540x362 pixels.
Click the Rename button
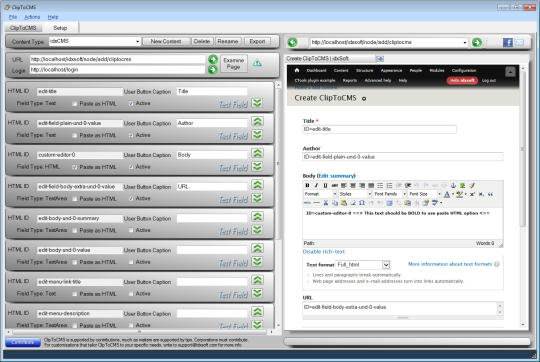click(x=227, y=41)
